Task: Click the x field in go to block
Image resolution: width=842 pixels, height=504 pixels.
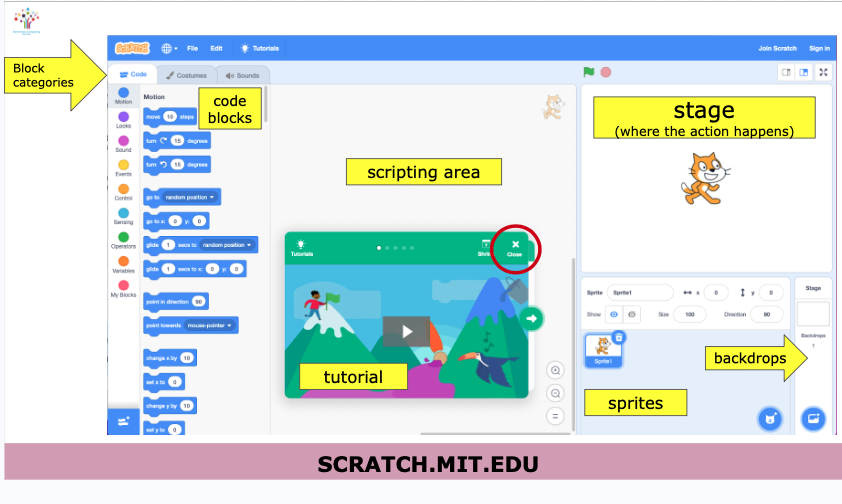Action: click(x=175, y=221)
